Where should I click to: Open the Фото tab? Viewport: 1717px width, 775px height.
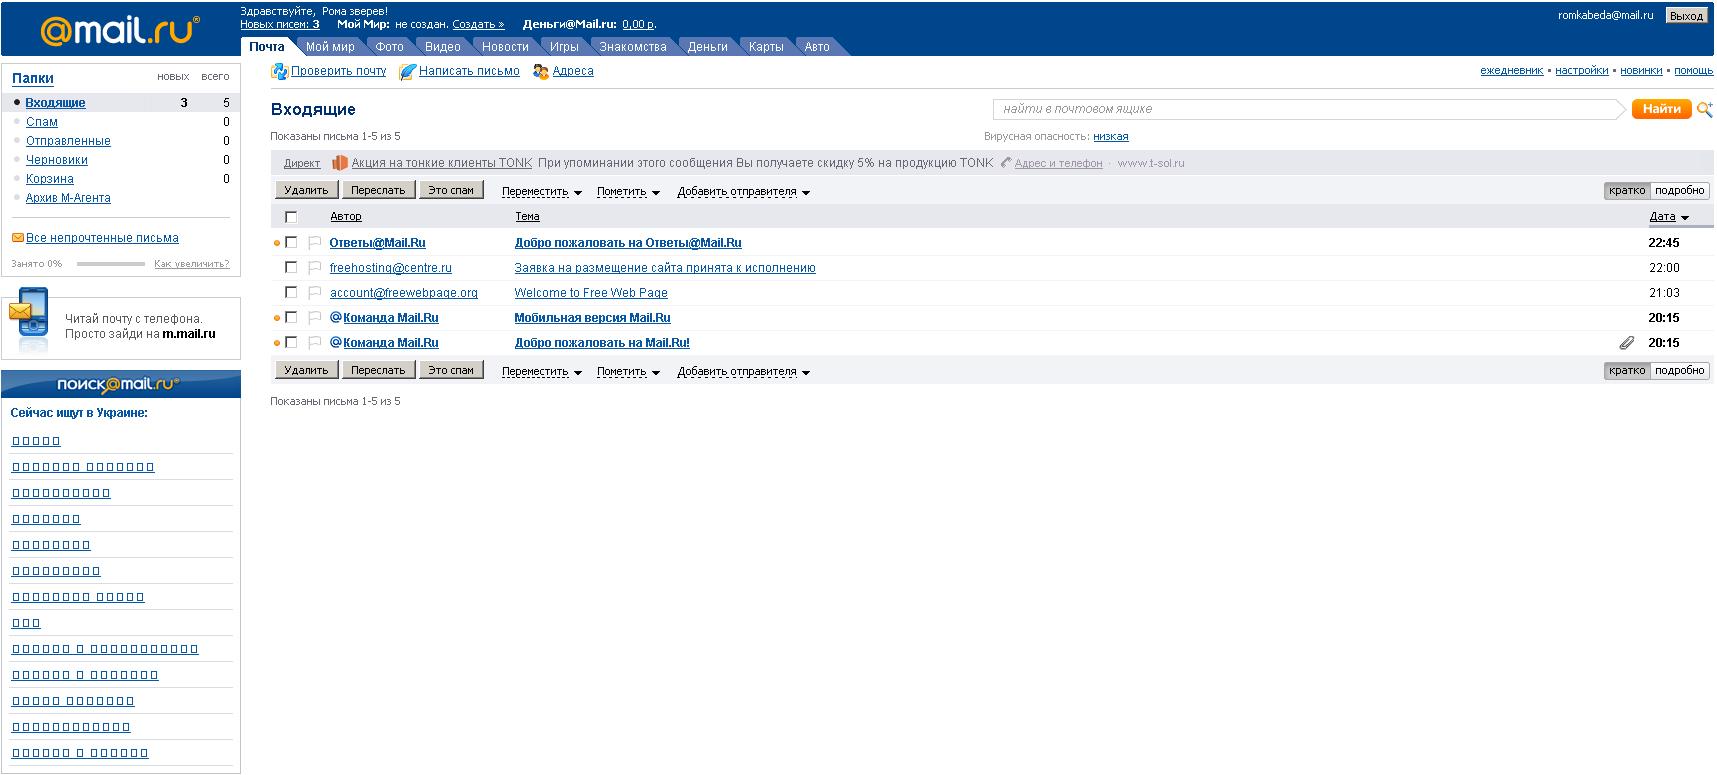390,47
